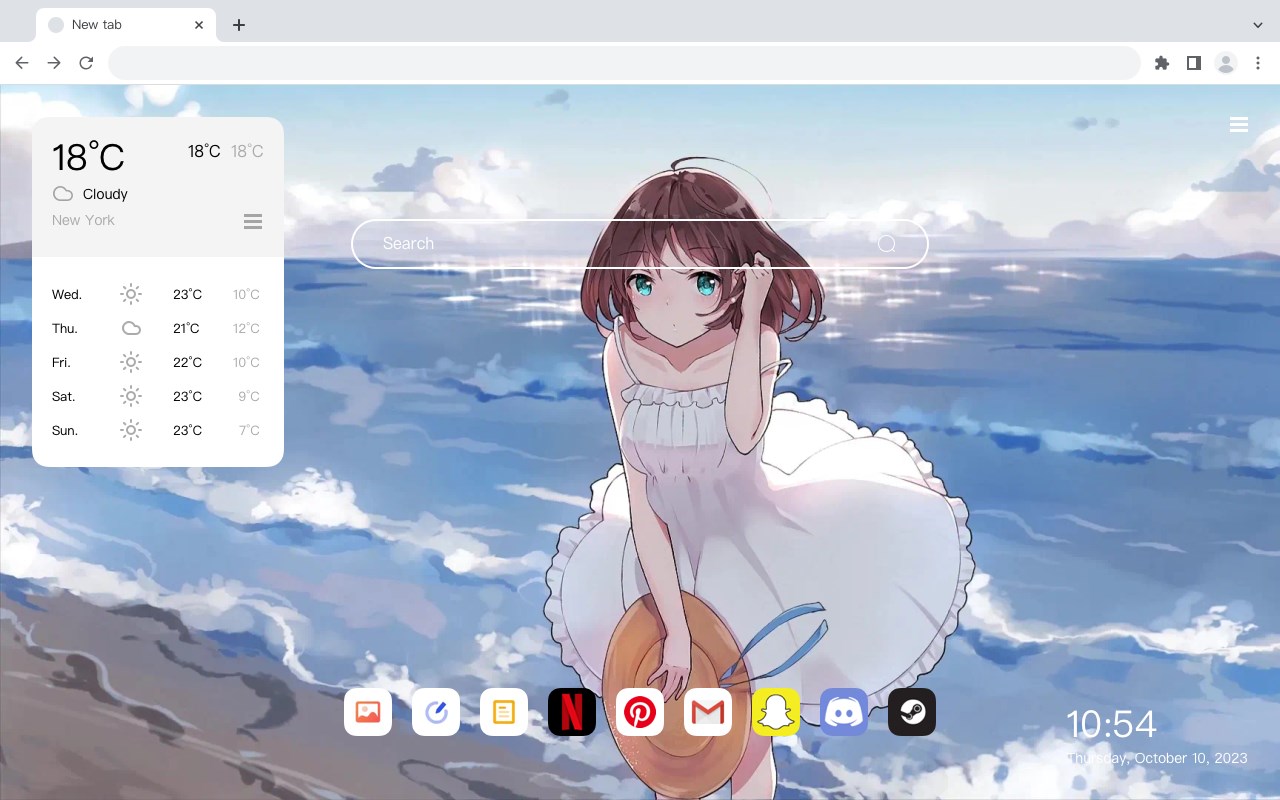
Task: Click the 10:54 clock display
Action: [1111, 724]
